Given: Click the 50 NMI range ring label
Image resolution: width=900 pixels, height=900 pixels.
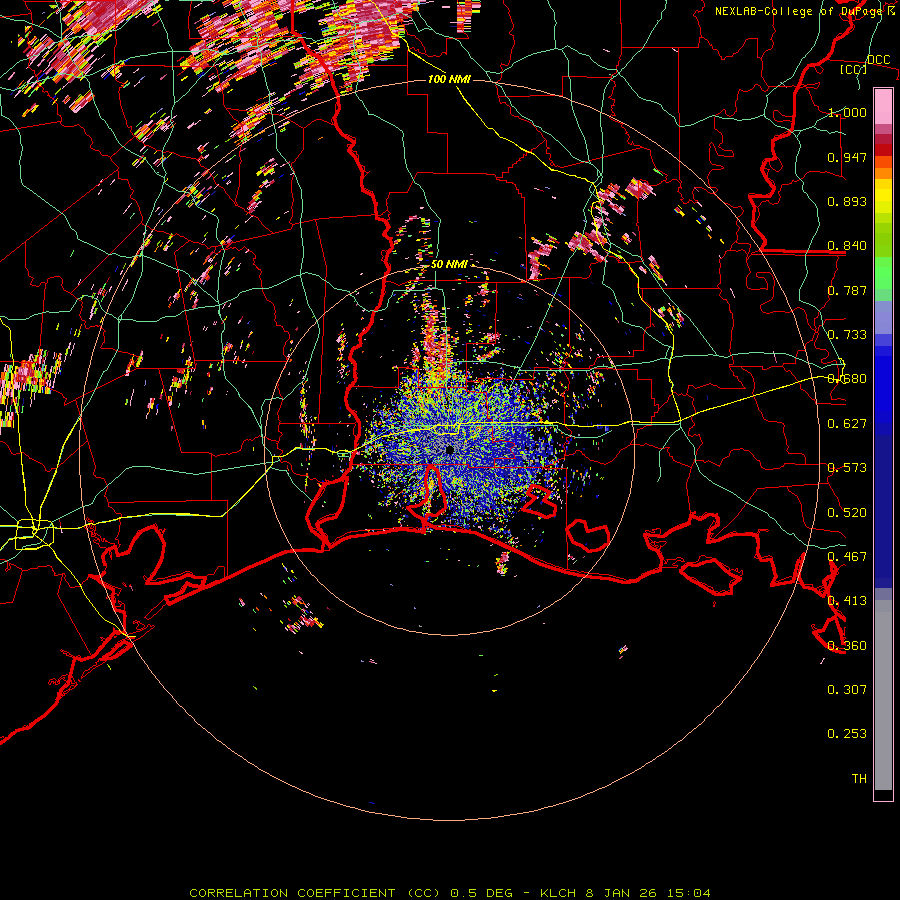Looking at the screenshot, I should tap(449, 265).
